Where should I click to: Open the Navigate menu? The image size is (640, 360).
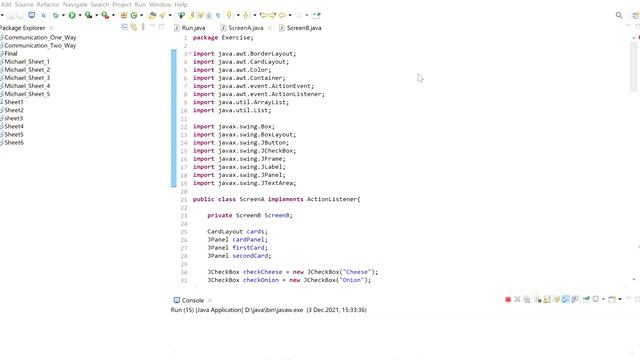tap(75, 4)
